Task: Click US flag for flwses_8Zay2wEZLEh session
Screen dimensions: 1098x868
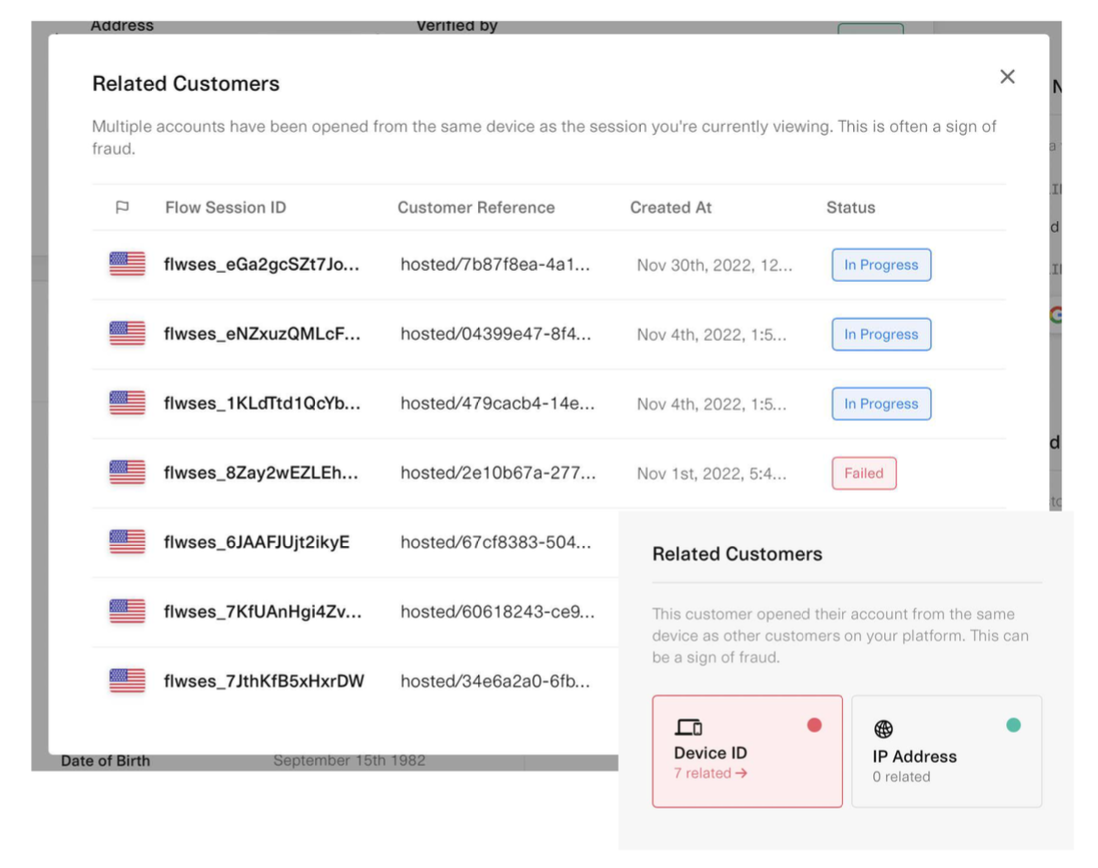Action: coord(127,472)
